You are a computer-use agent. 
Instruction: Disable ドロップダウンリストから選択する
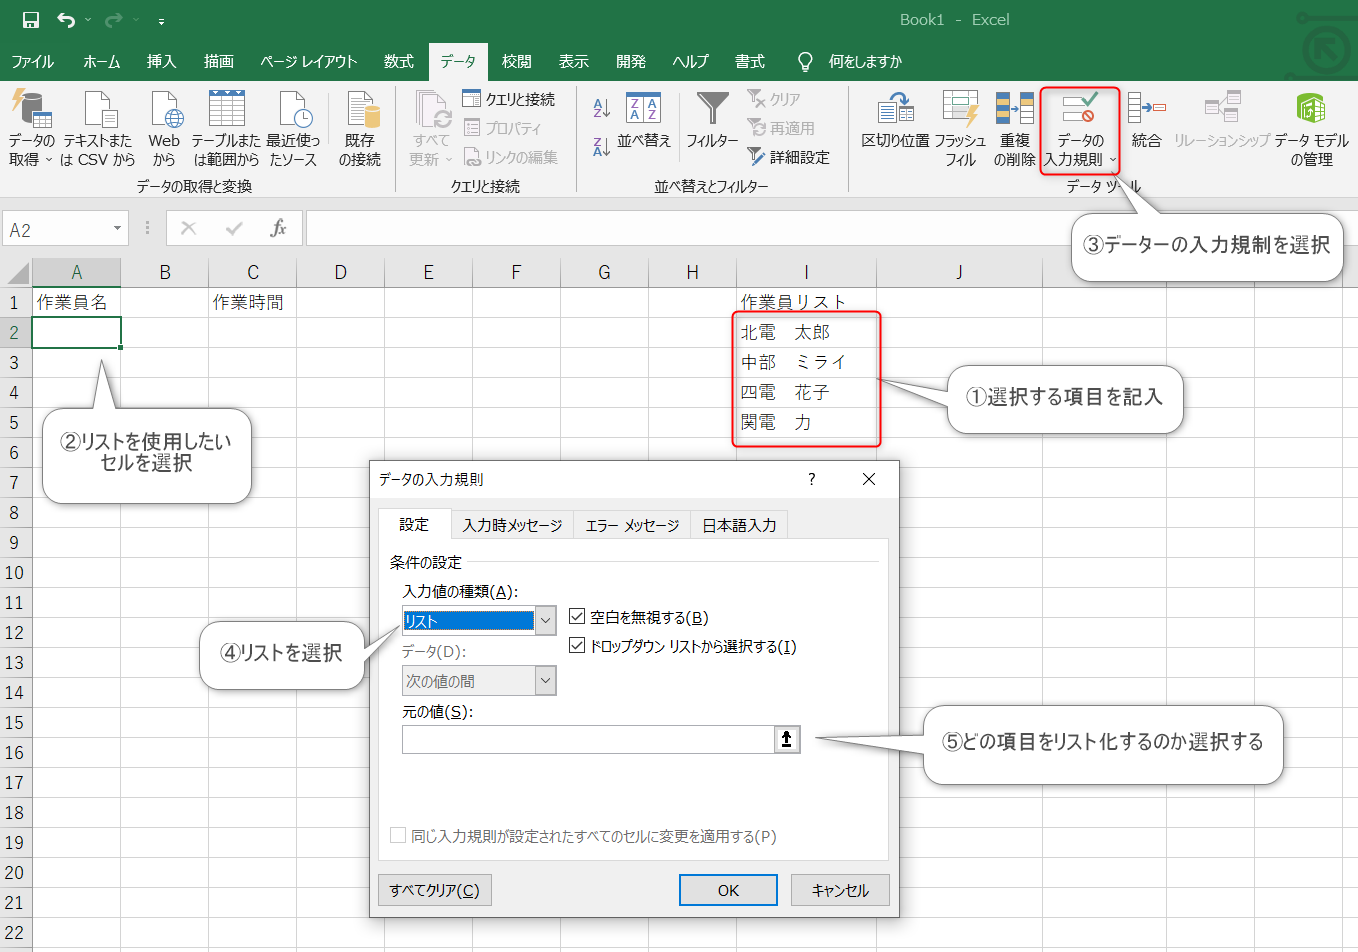click(x=577, y=644)
